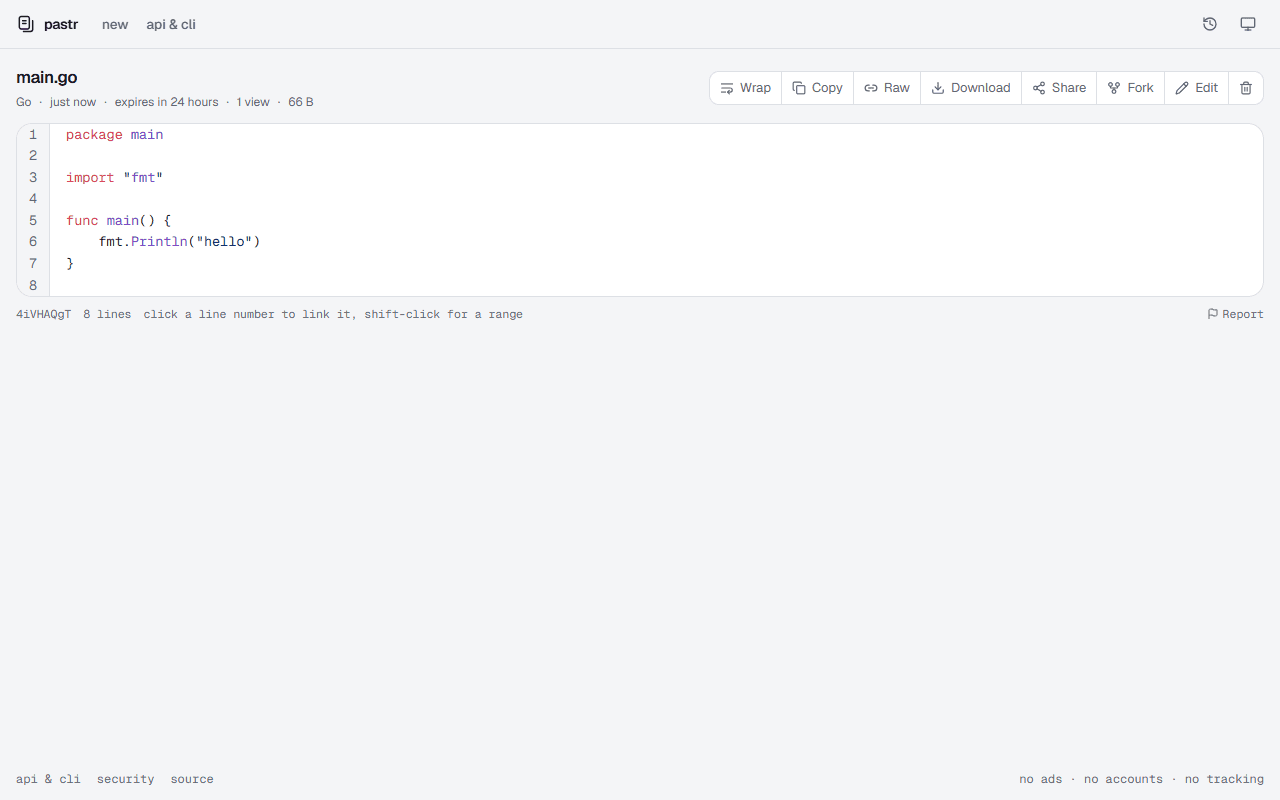Link to line number 8

[x=33, y=286]
